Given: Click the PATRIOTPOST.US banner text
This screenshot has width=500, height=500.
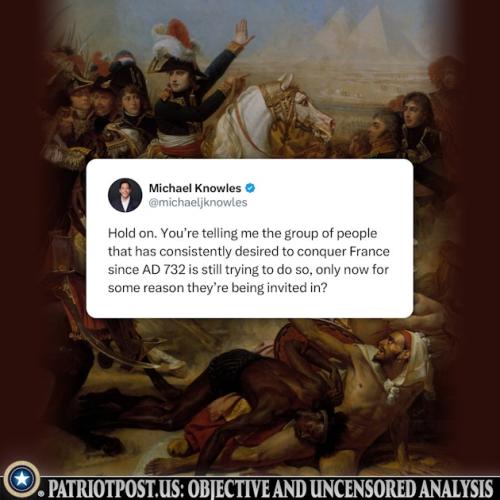Looking at the screenshot, I should click(116, 489).
